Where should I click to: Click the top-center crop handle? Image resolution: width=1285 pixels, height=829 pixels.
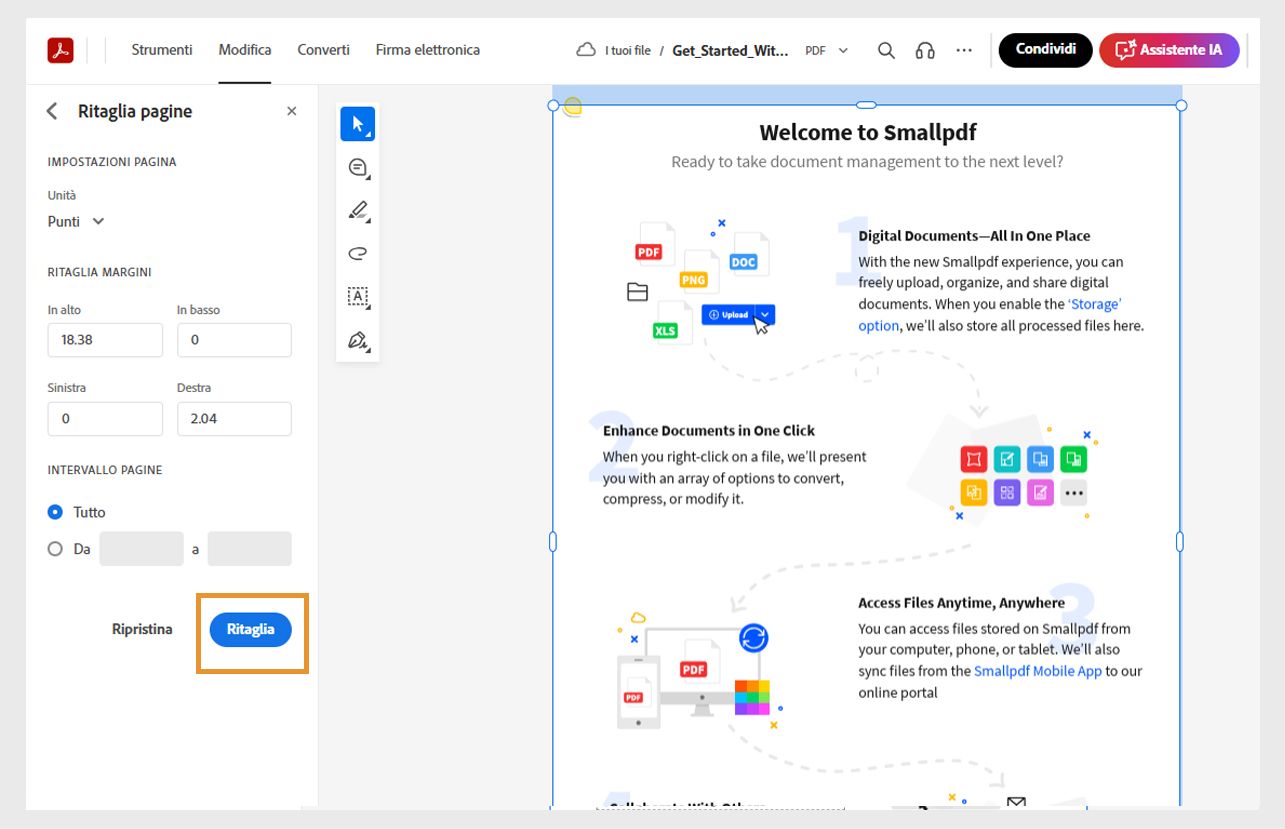[x=867, y=105]
